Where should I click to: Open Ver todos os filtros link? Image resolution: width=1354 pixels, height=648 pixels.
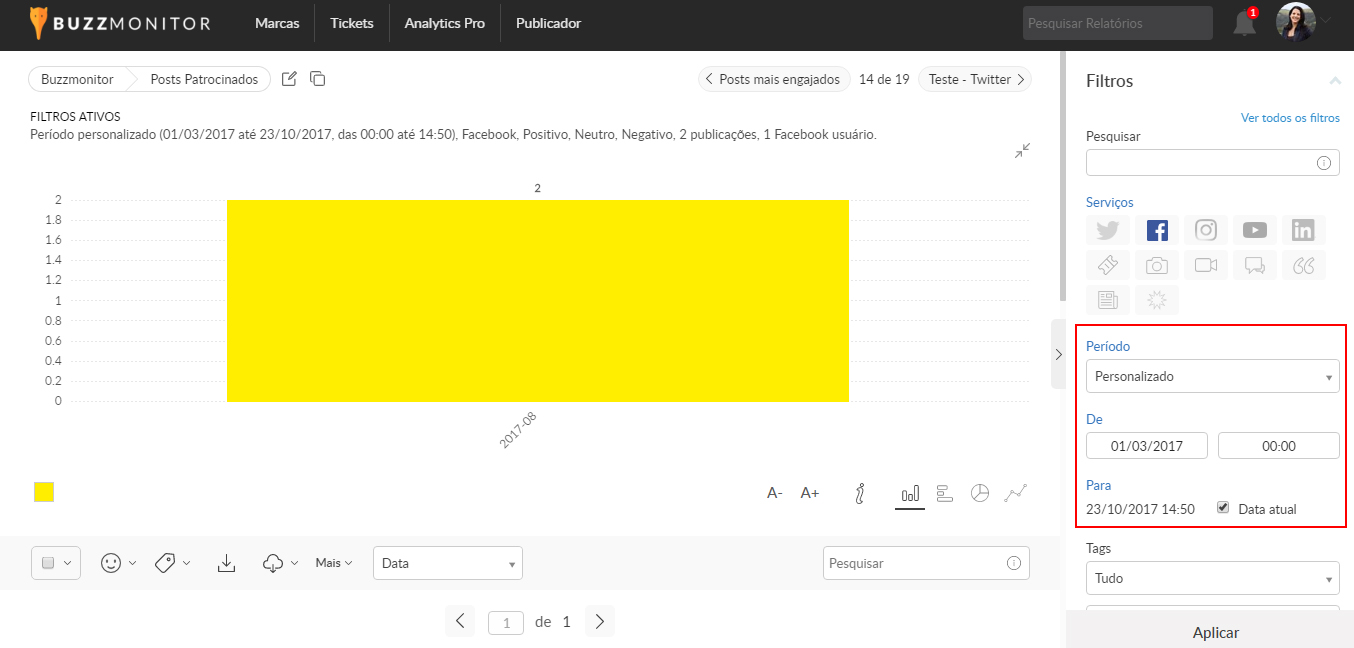click(x=1290, y=118)
